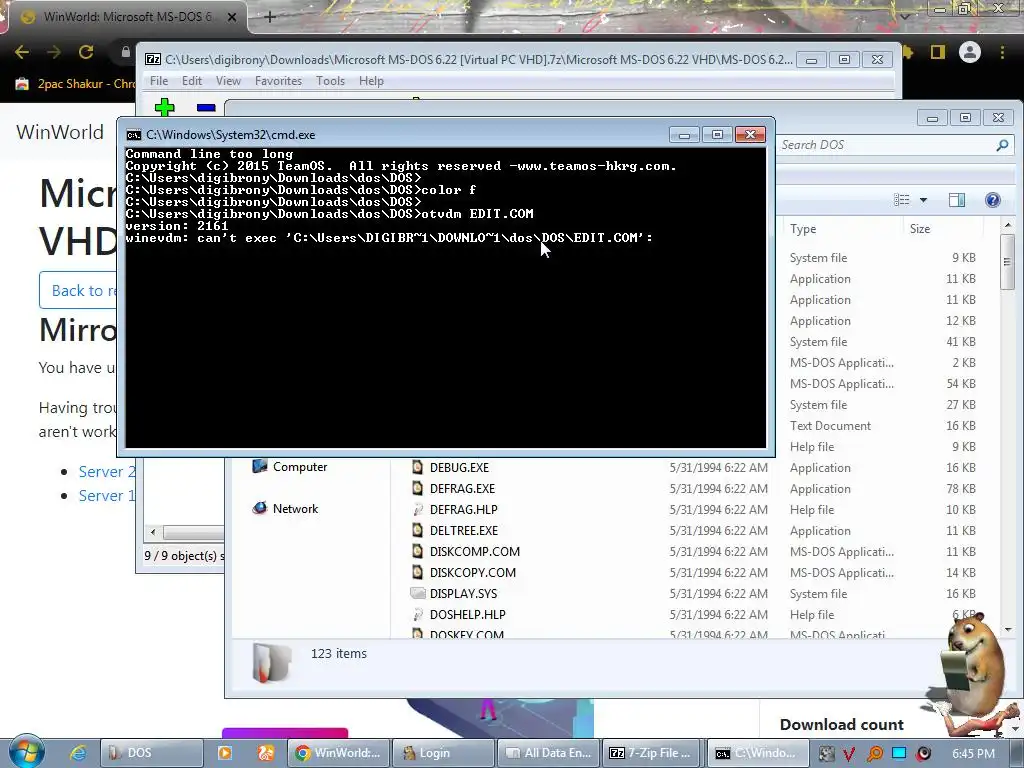Click the DOSHELP.HLP file icon

[x=417, y=614]
